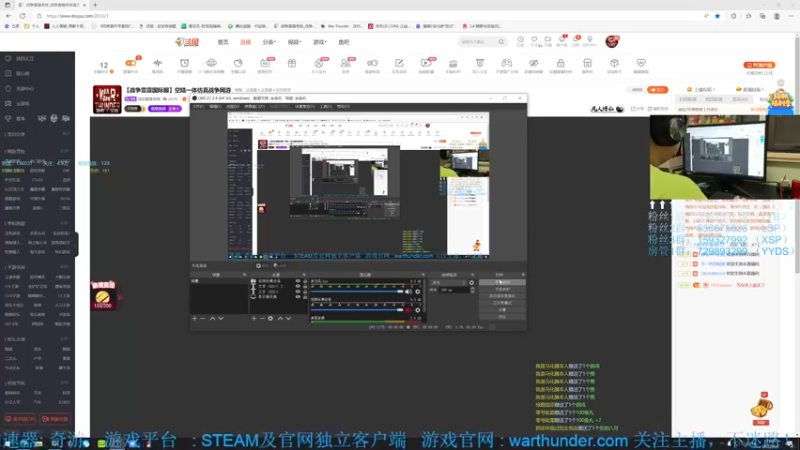Click the orange PC客户端 button
Viewport: 800px width, 450px height.
pyautogui.click(x=759, y=65)
